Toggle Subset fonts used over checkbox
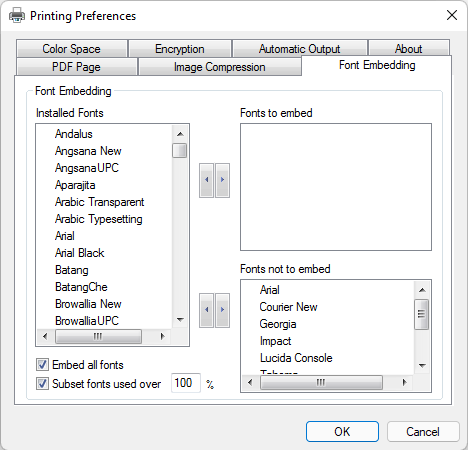The image size is (468, 450). pyautogui.click(x=42, y=384)
